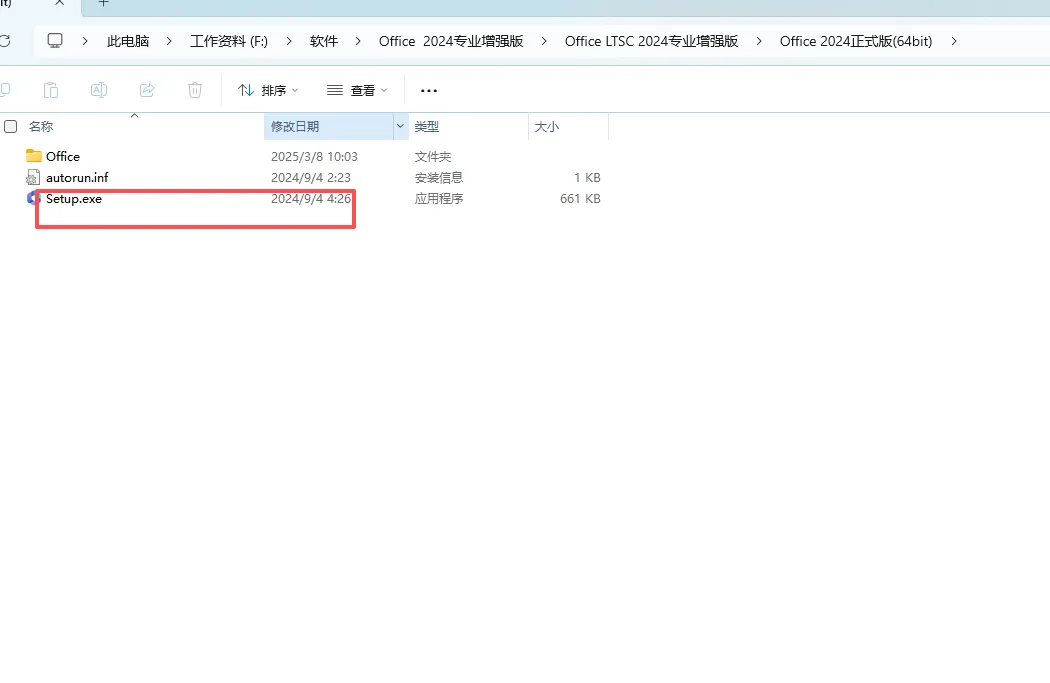This screenshot has width=1050, height=683.
Task: Click the 661 KB size cell
Action: pyautogui.click(x=580, y=199)
